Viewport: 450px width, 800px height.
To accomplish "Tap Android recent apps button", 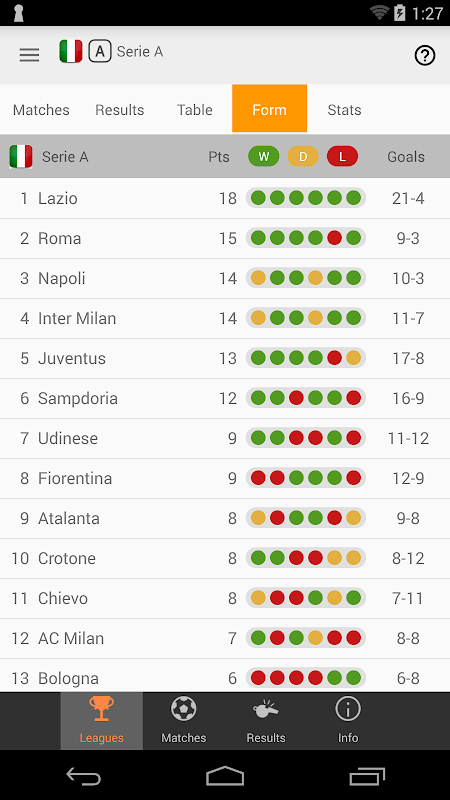I will click(x=367, y=776).
